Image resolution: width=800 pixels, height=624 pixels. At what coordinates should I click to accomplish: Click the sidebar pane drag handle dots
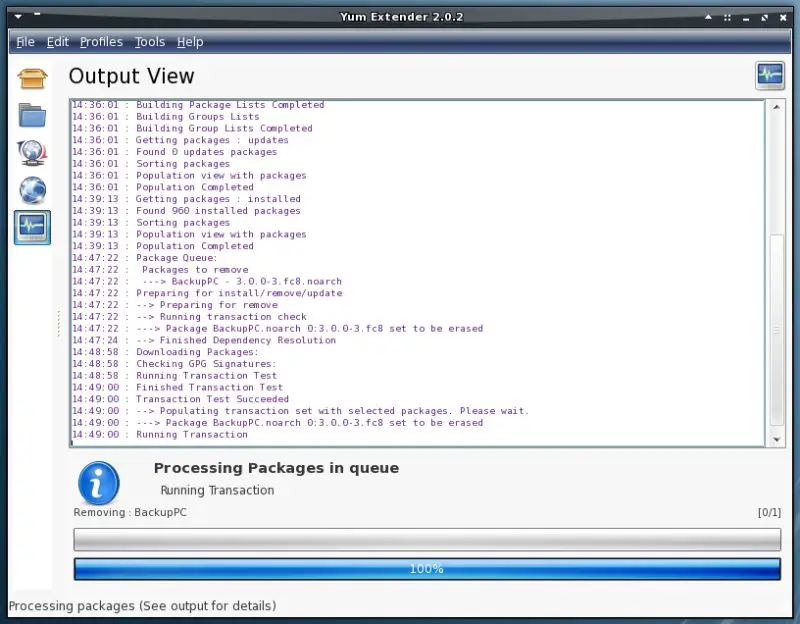59,323
